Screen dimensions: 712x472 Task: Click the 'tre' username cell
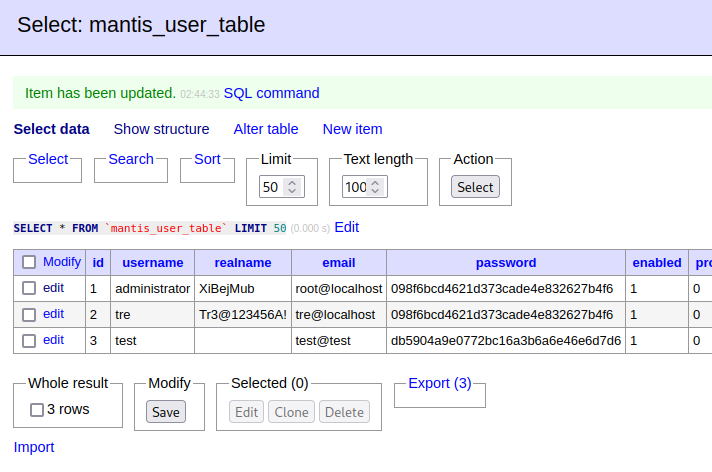153,314
